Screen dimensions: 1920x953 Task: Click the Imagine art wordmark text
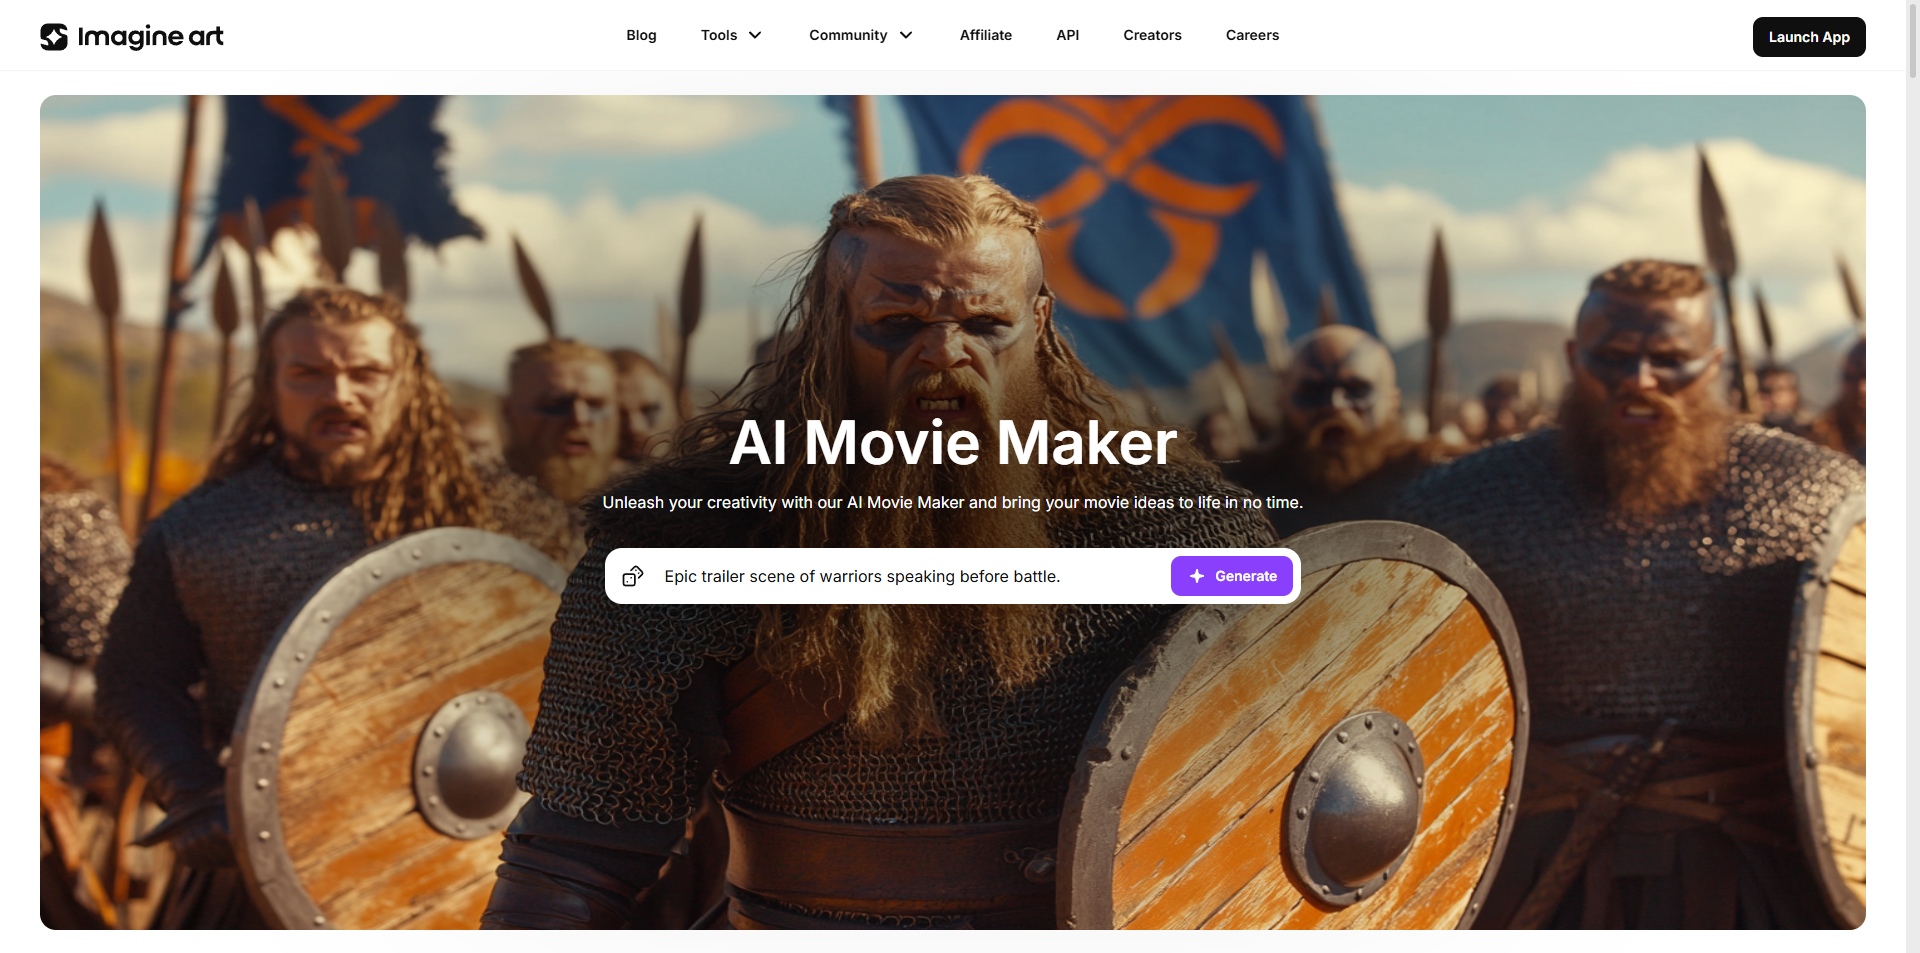152,37
